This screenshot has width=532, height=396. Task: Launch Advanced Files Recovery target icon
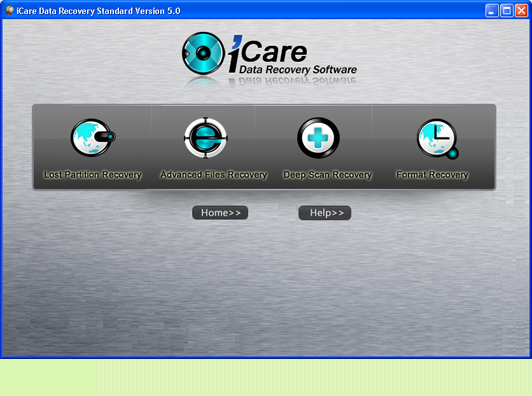[x=206, y=138]
